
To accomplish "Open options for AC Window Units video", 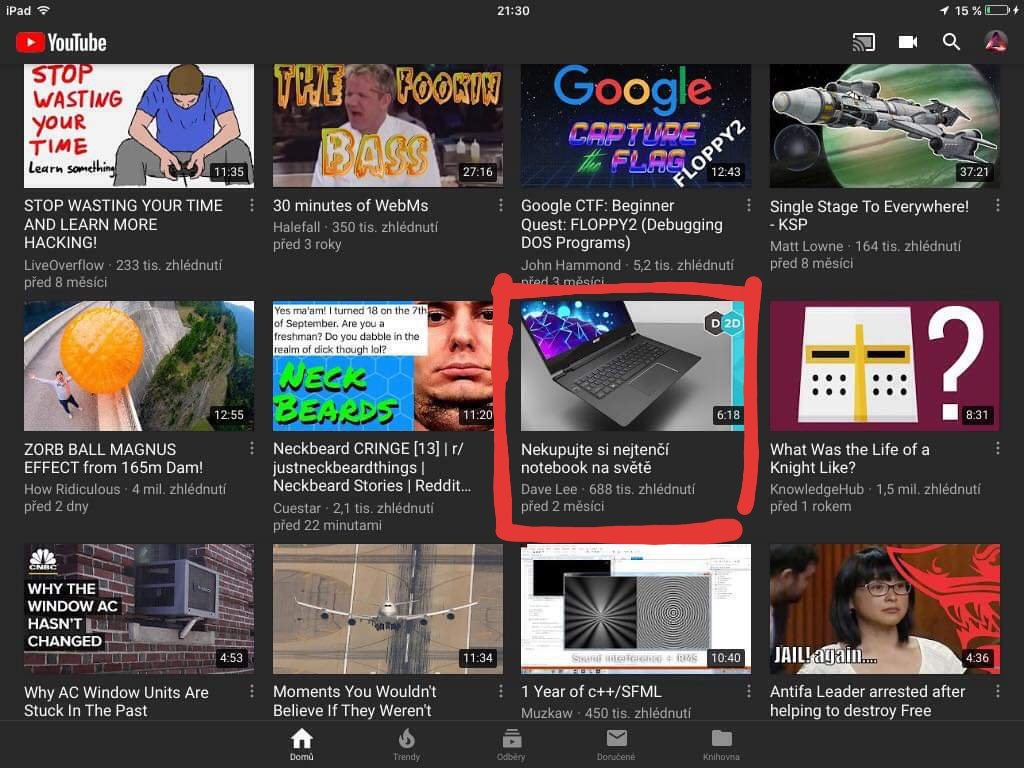I will (x=251, y=692).
